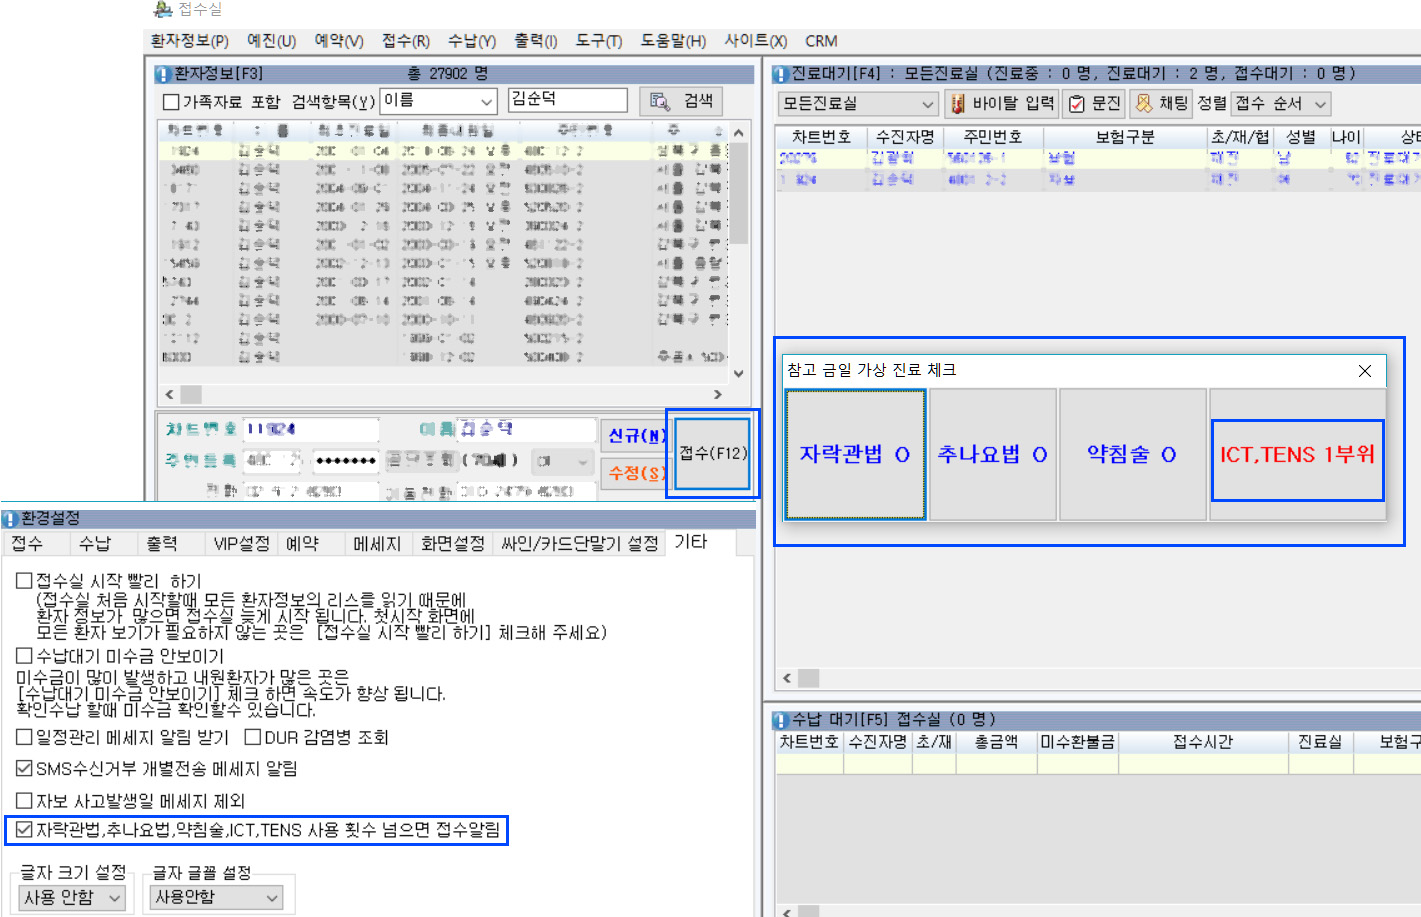This screenshot has width=1421, height=917.
Task: Expand the 접수 순서 sort dropdown
Action: click(1320, 104)
